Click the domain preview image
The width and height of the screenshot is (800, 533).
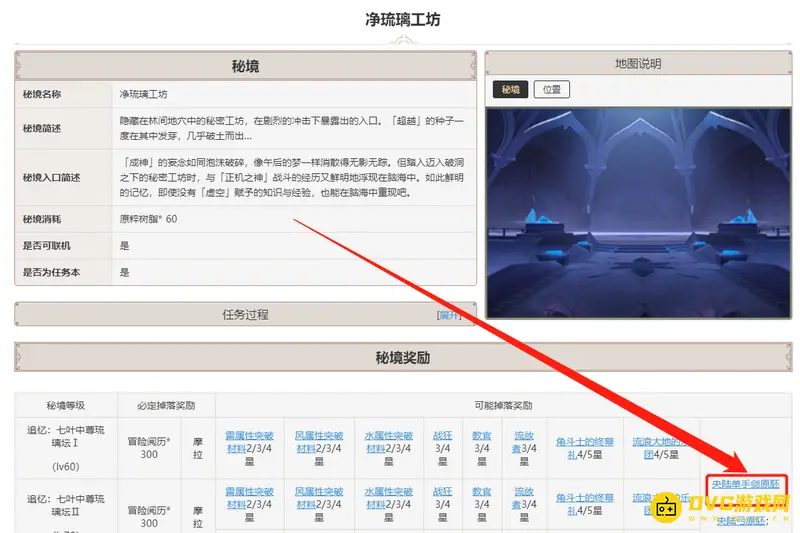(x=637, y=213)
